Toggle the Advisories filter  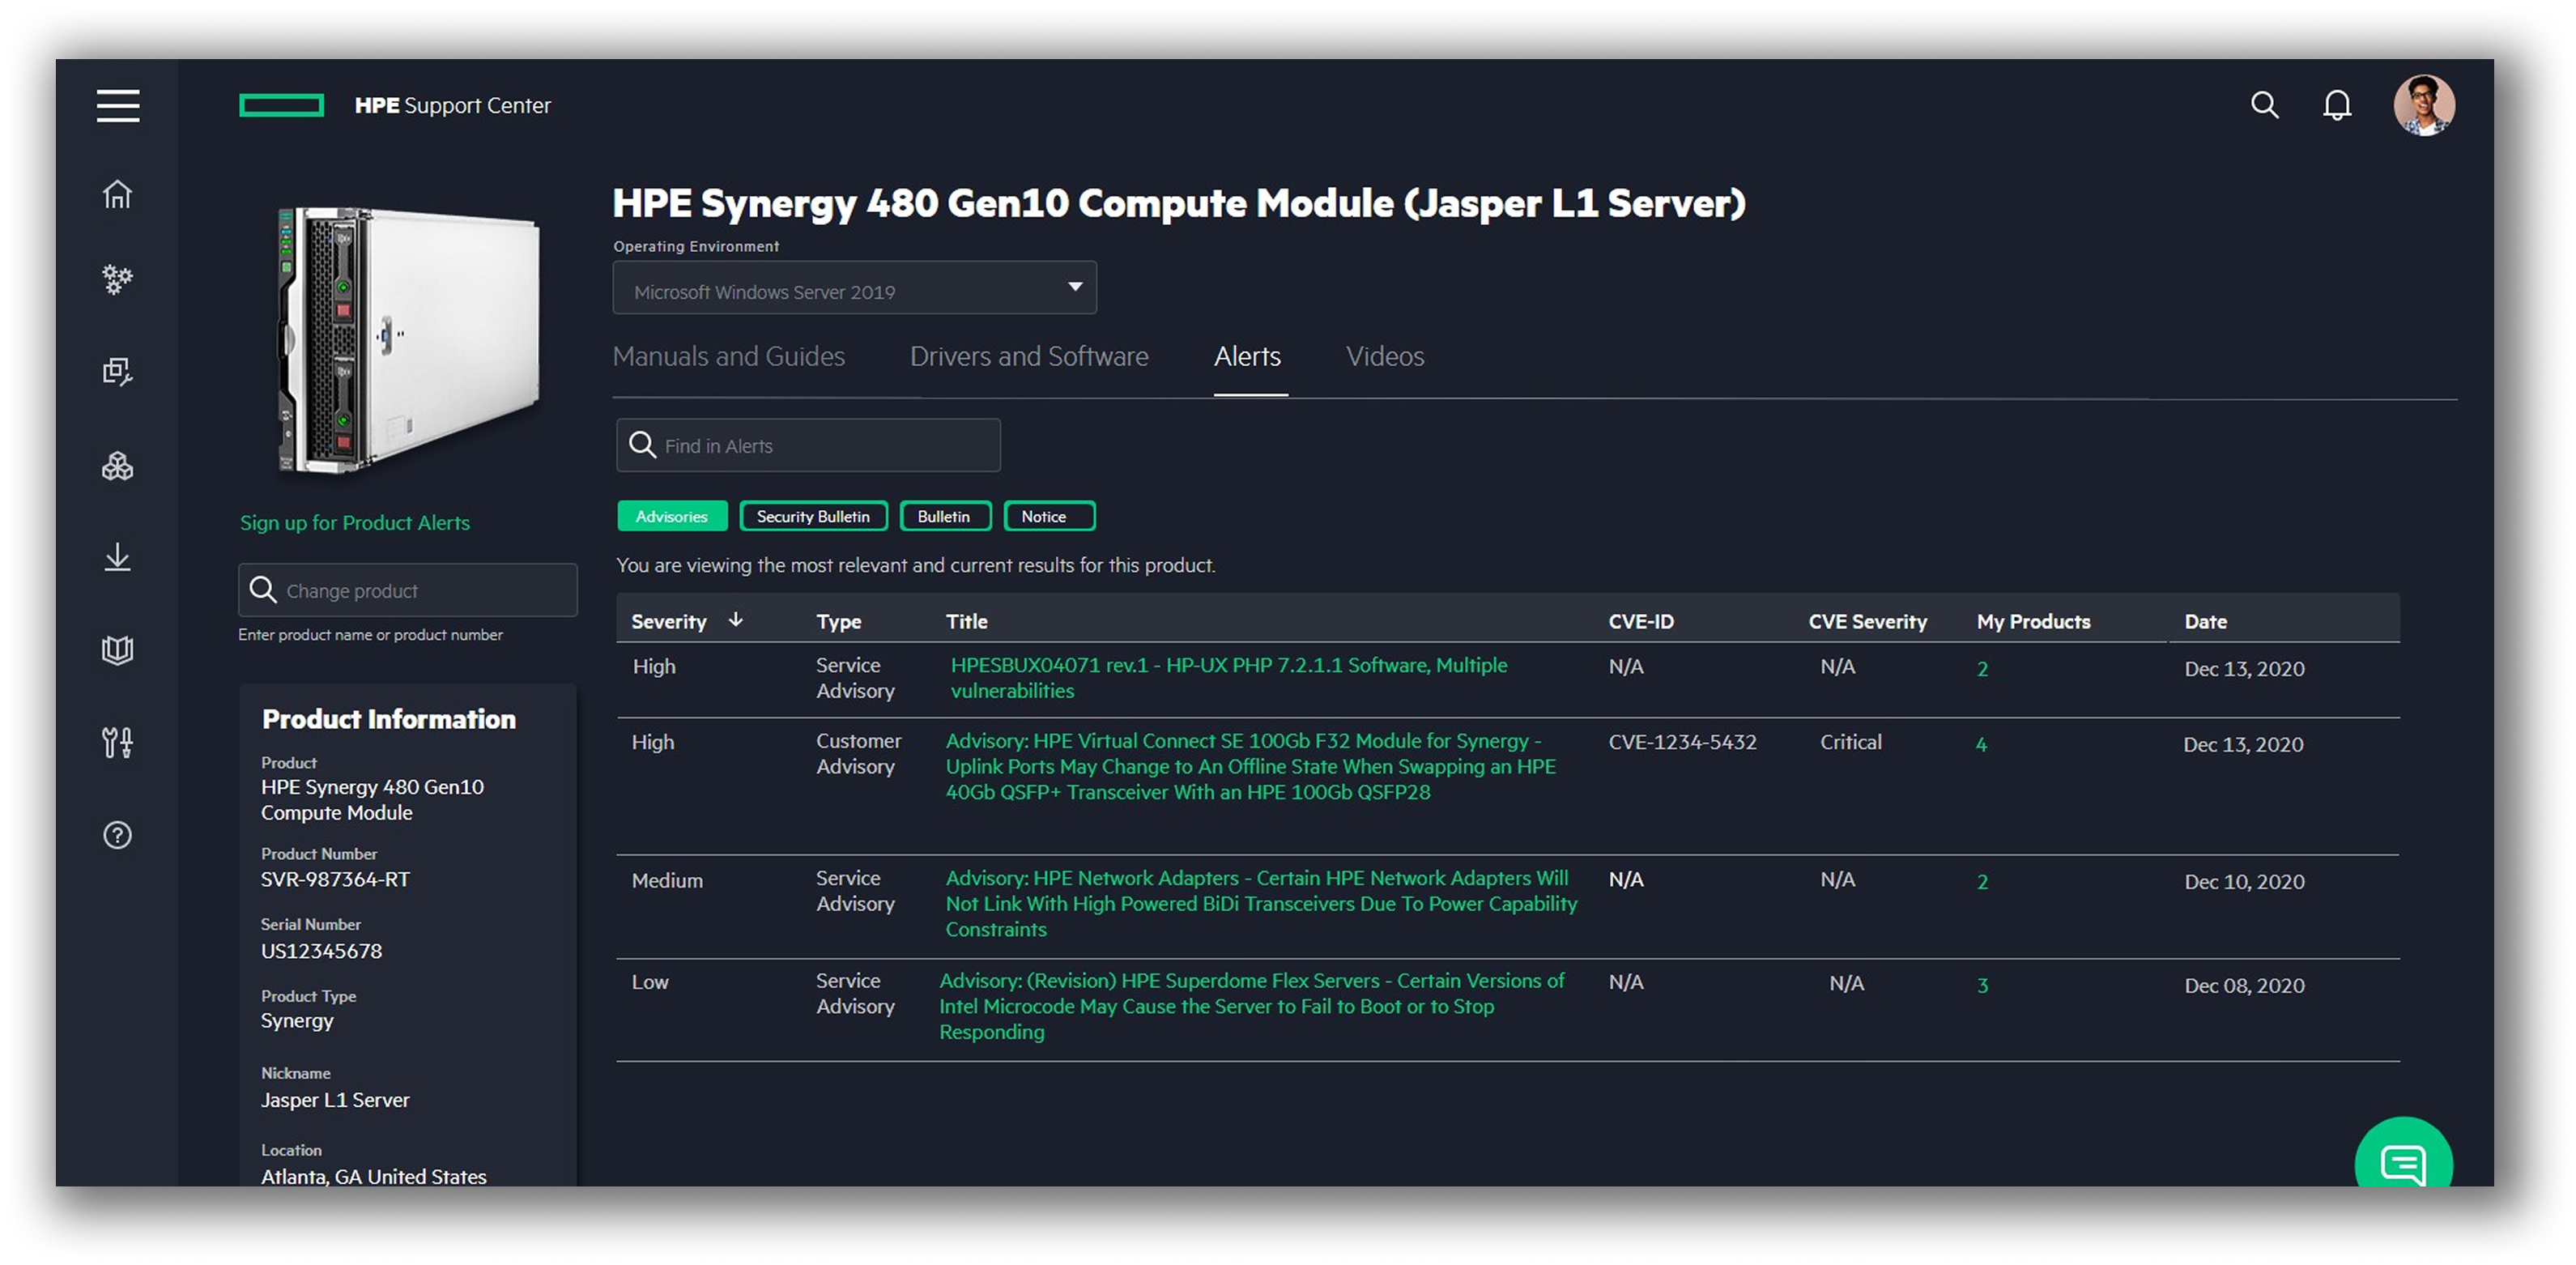pyautogui.click(x=672, y=516)
